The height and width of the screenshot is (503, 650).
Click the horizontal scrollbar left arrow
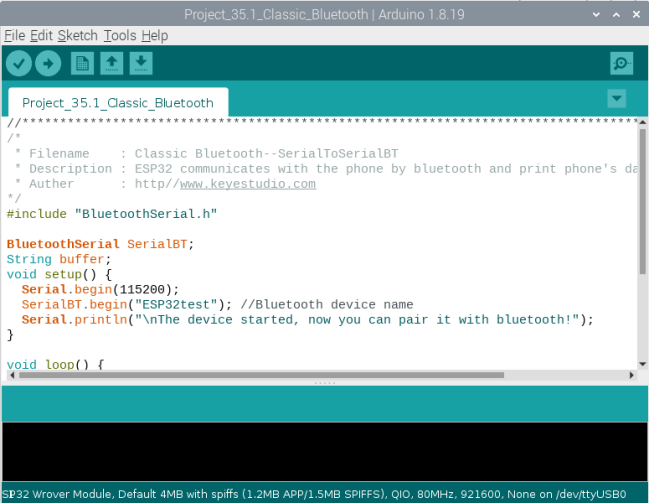pos(12,375)
